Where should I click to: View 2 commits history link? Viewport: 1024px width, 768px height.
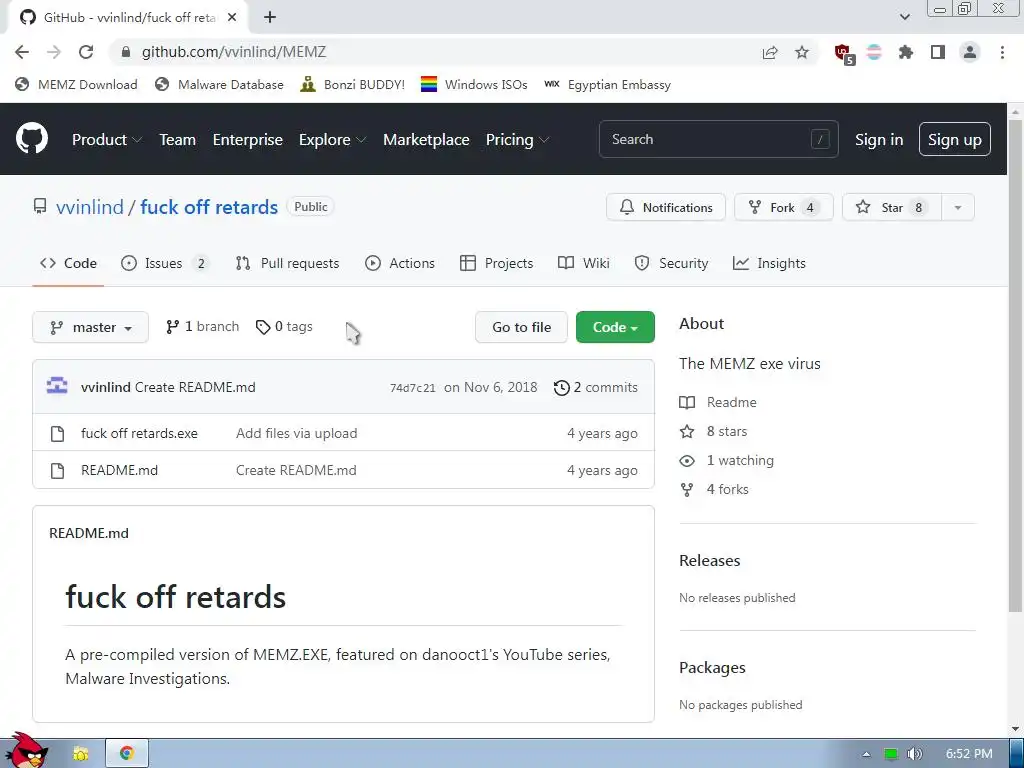click(596, 387)
